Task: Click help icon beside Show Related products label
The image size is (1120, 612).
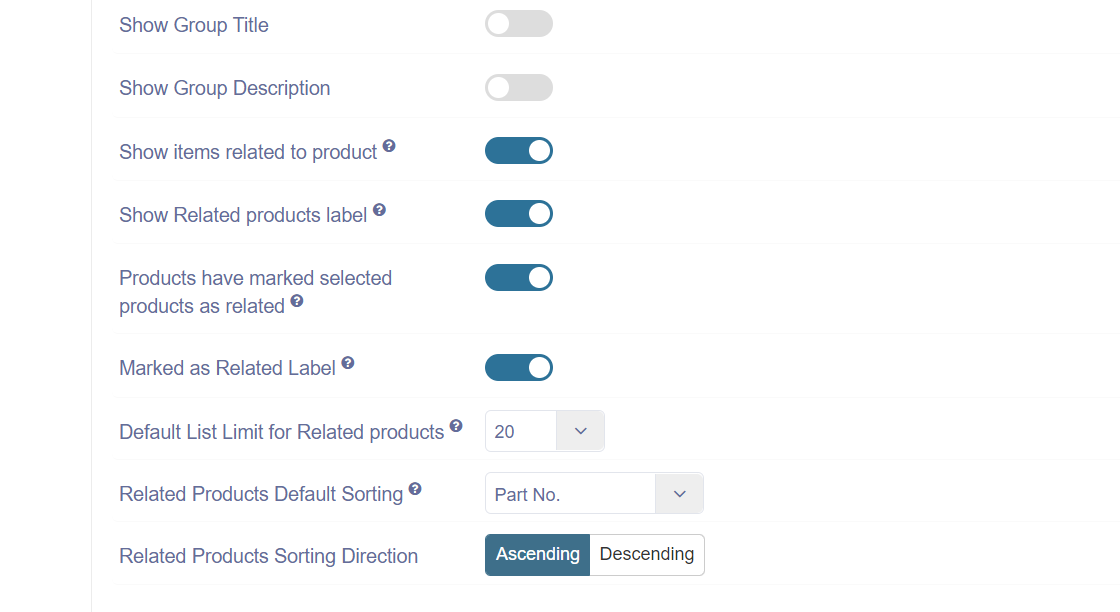Action: click(379, 209)
